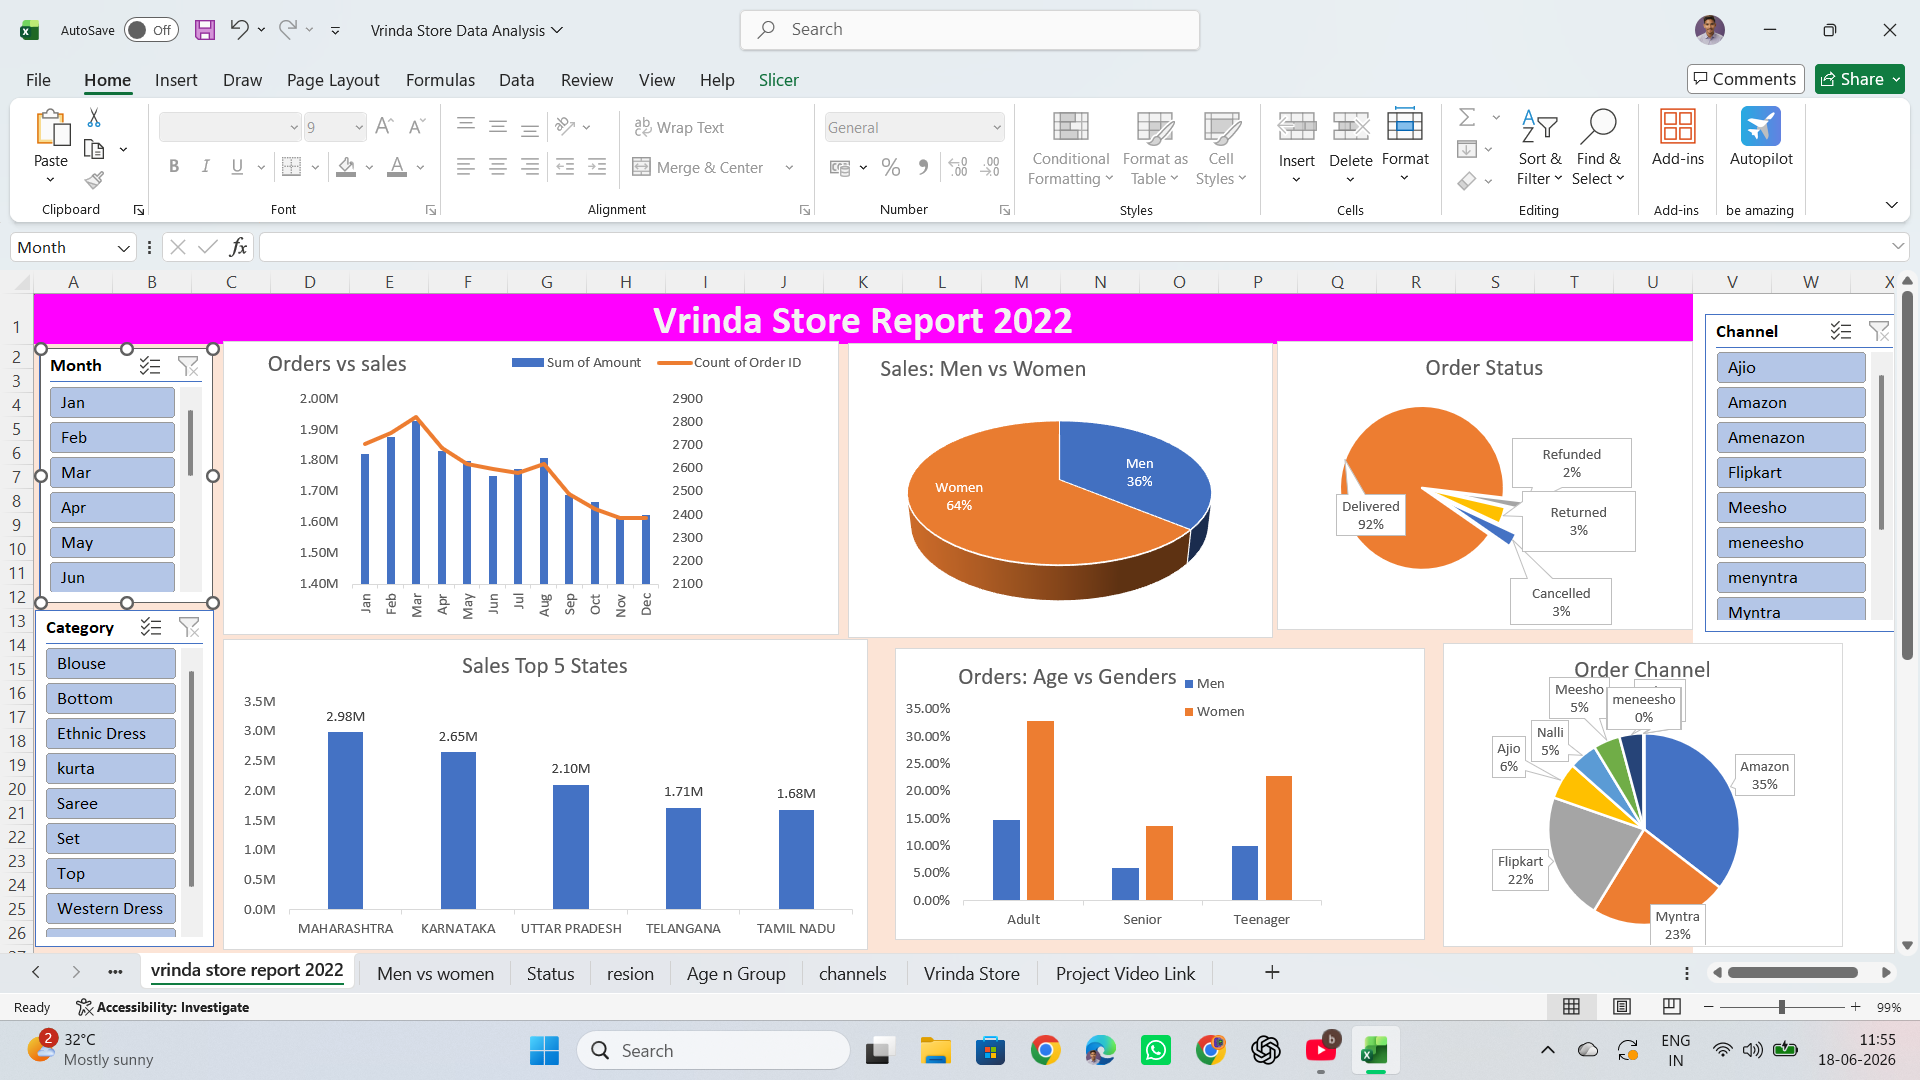Screen dimensions: 1920x1080
Task: Click the Add-ins icon
Action: pos(1677,127)
